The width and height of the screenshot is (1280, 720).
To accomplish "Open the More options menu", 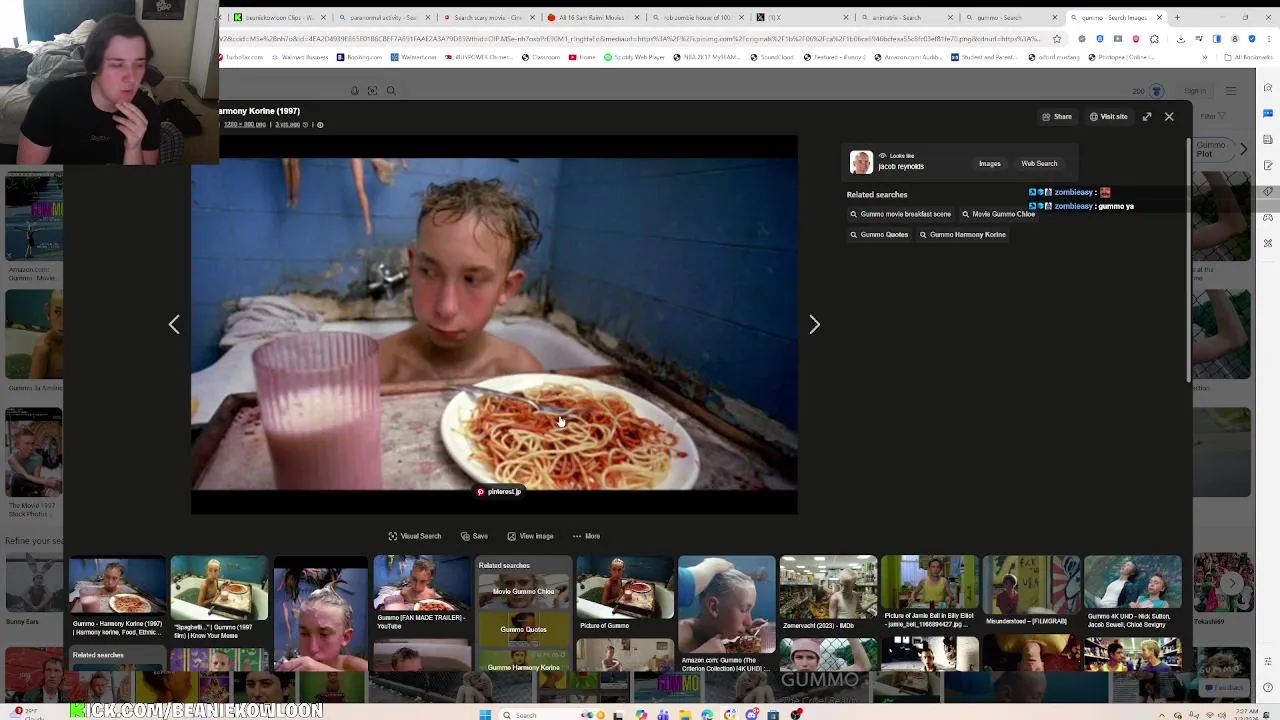I will point(586,536).
